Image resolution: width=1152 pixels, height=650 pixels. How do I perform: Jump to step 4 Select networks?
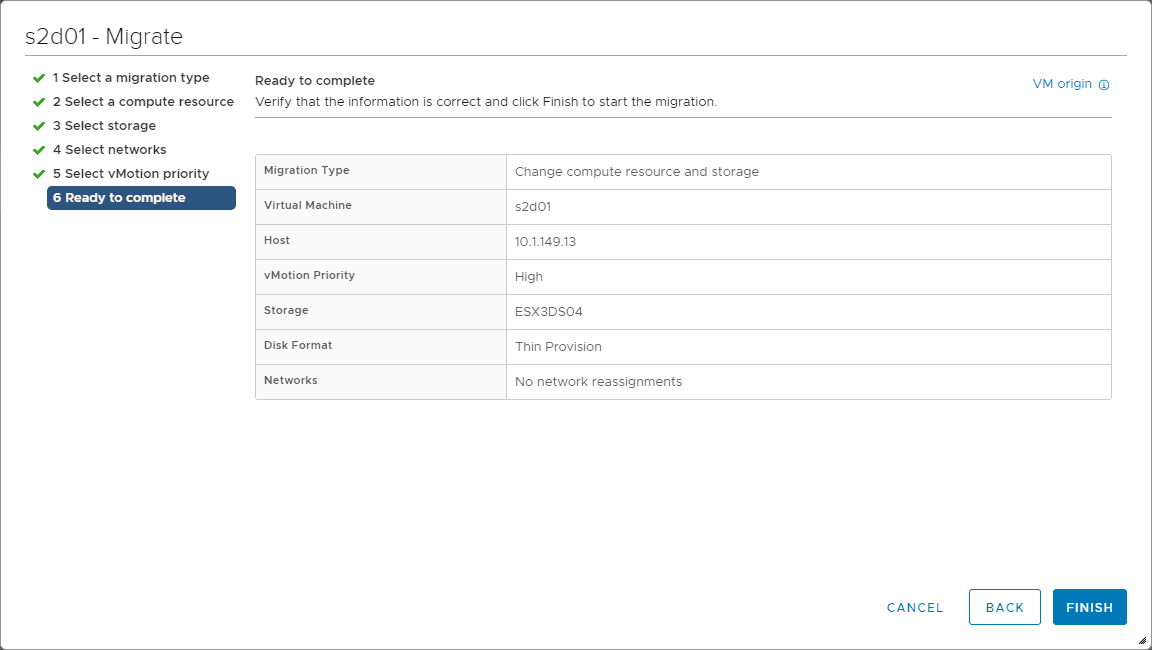109,150
